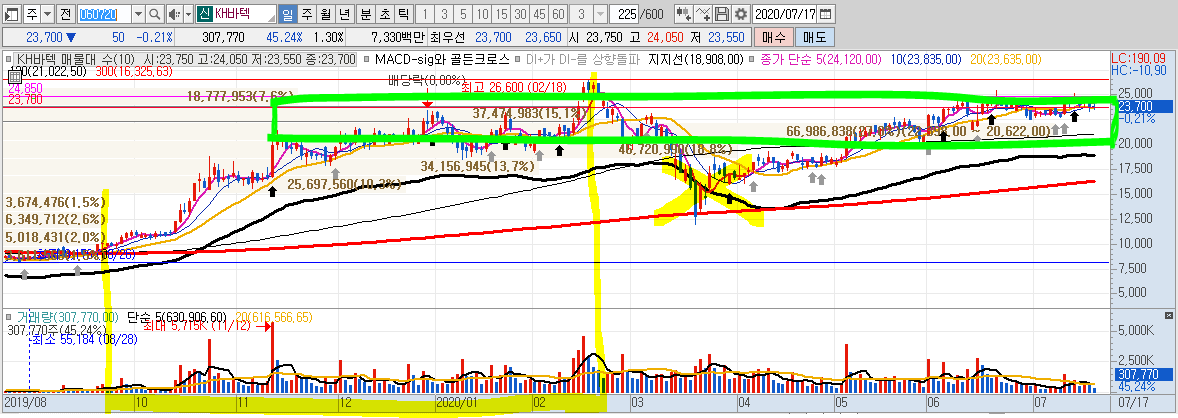This screenshot has height=418, width=1178.
Task: Select tick 틱 chart period
Action: point(403,14)
